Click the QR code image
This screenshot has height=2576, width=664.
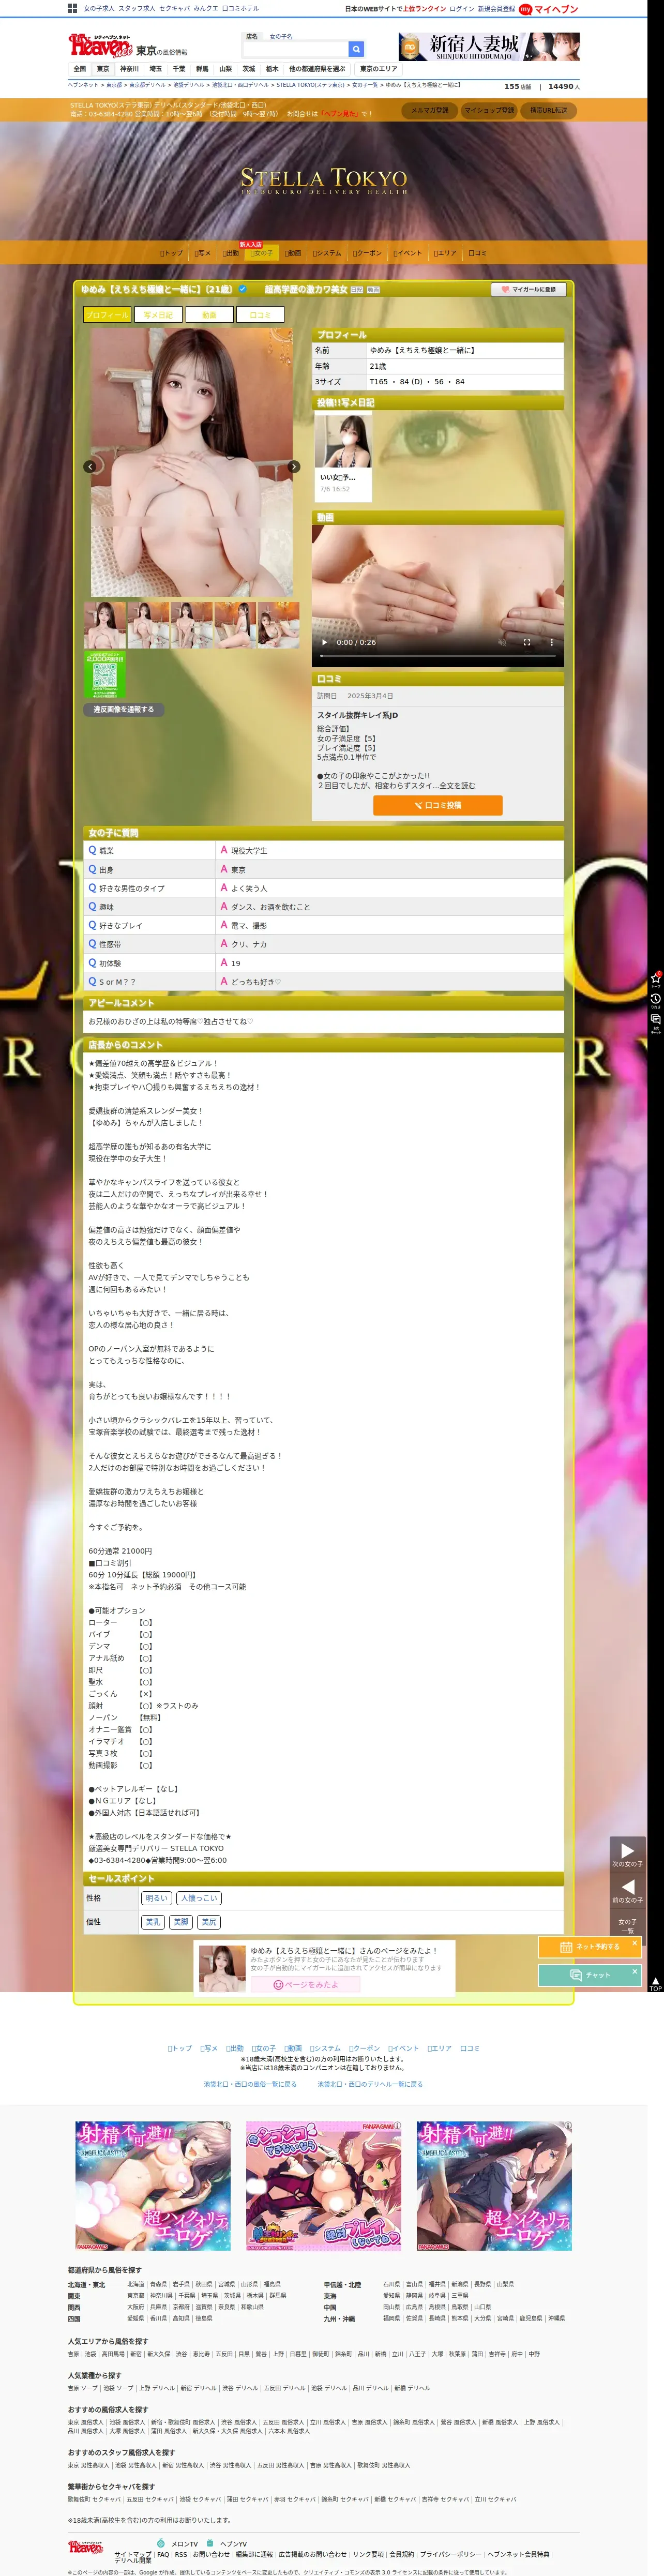click(104, 675)
